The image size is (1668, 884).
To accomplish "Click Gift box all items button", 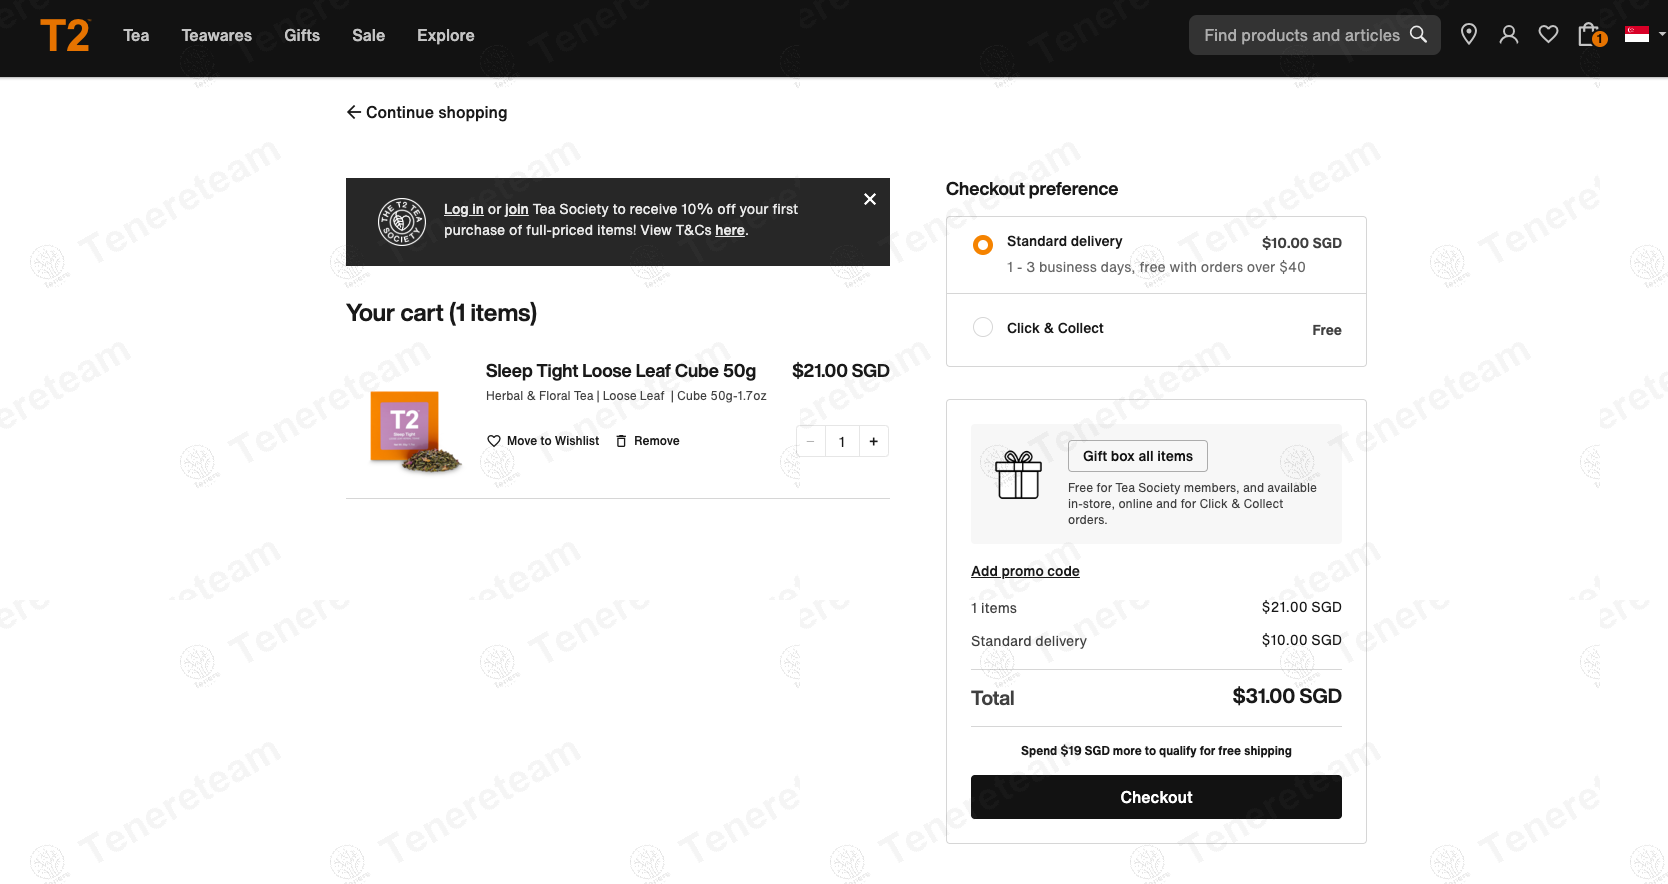I will coord(1137,456).
